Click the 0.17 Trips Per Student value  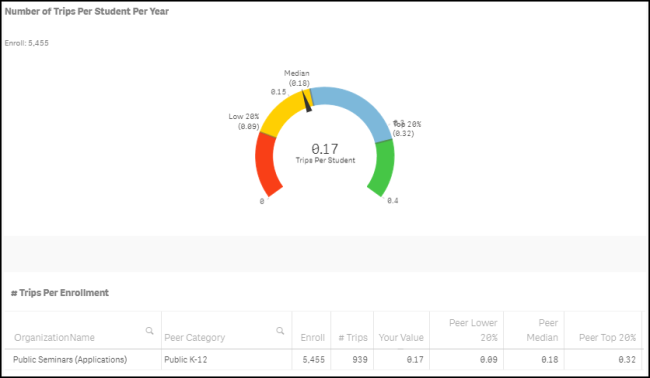[325, 153]
